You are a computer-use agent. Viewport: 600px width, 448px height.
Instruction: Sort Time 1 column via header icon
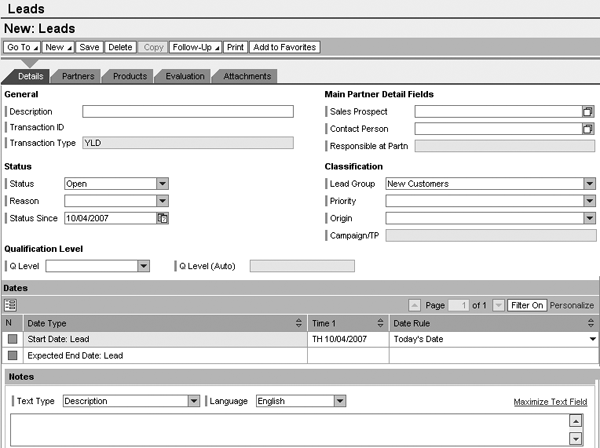380,323
